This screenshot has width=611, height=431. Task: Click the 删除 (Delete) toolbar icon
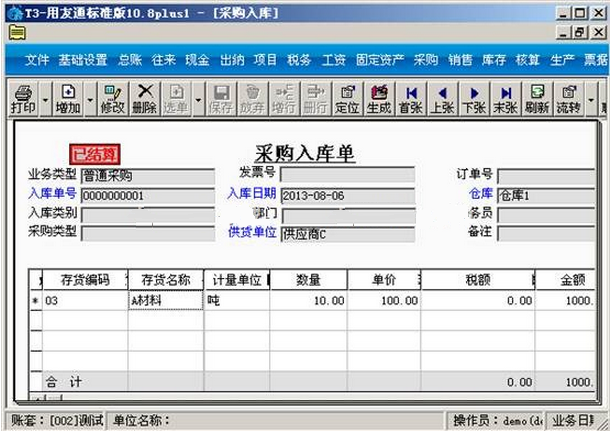144,98
